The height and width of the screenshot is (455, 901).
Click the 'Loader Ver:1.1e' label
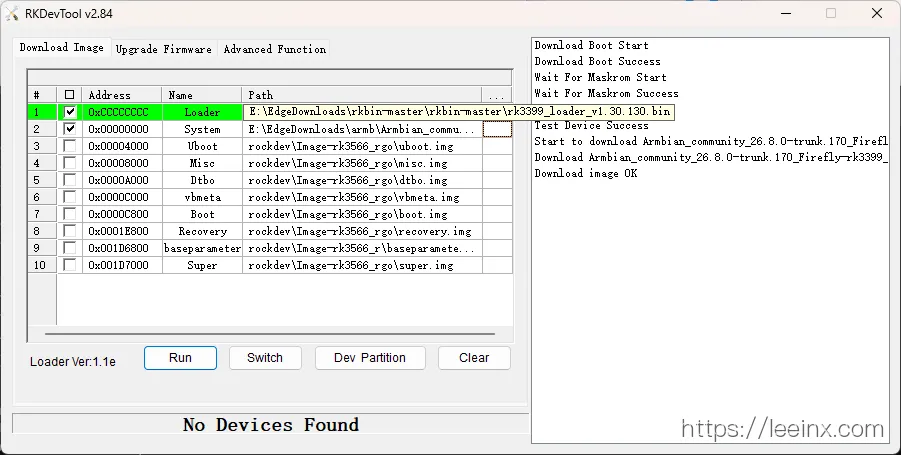pyautogui.click(x=73, y=361)
